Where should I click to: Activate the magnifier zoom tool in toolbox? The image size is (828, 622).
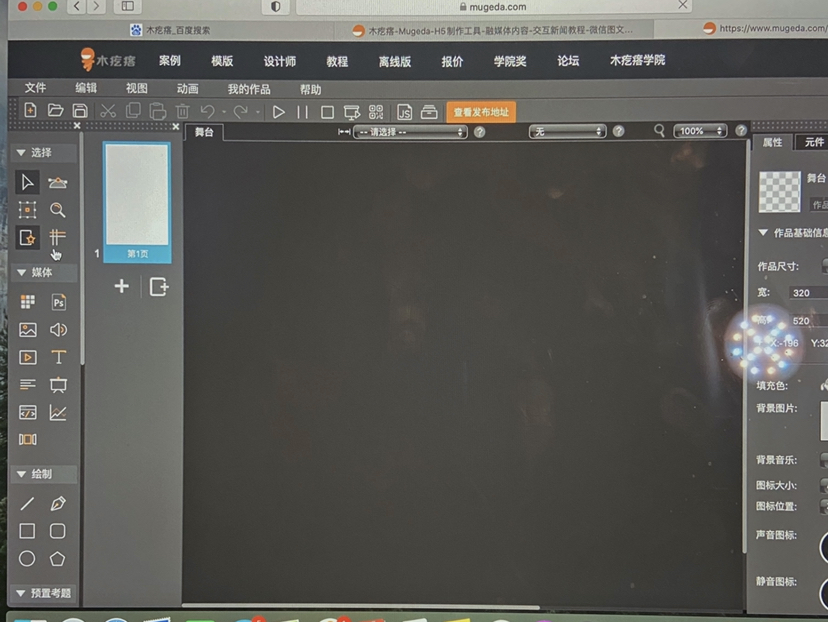58,210
